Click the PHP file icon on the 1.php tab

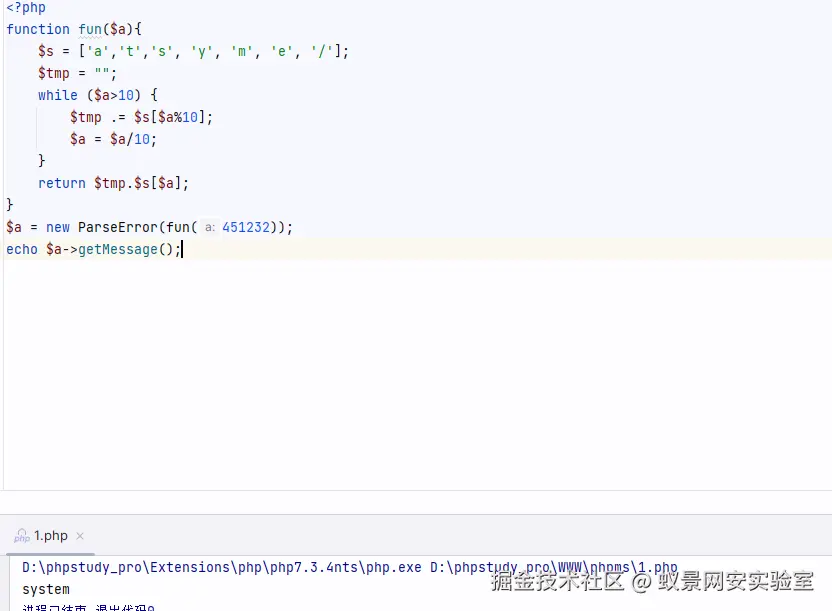[x=22, y=535]
